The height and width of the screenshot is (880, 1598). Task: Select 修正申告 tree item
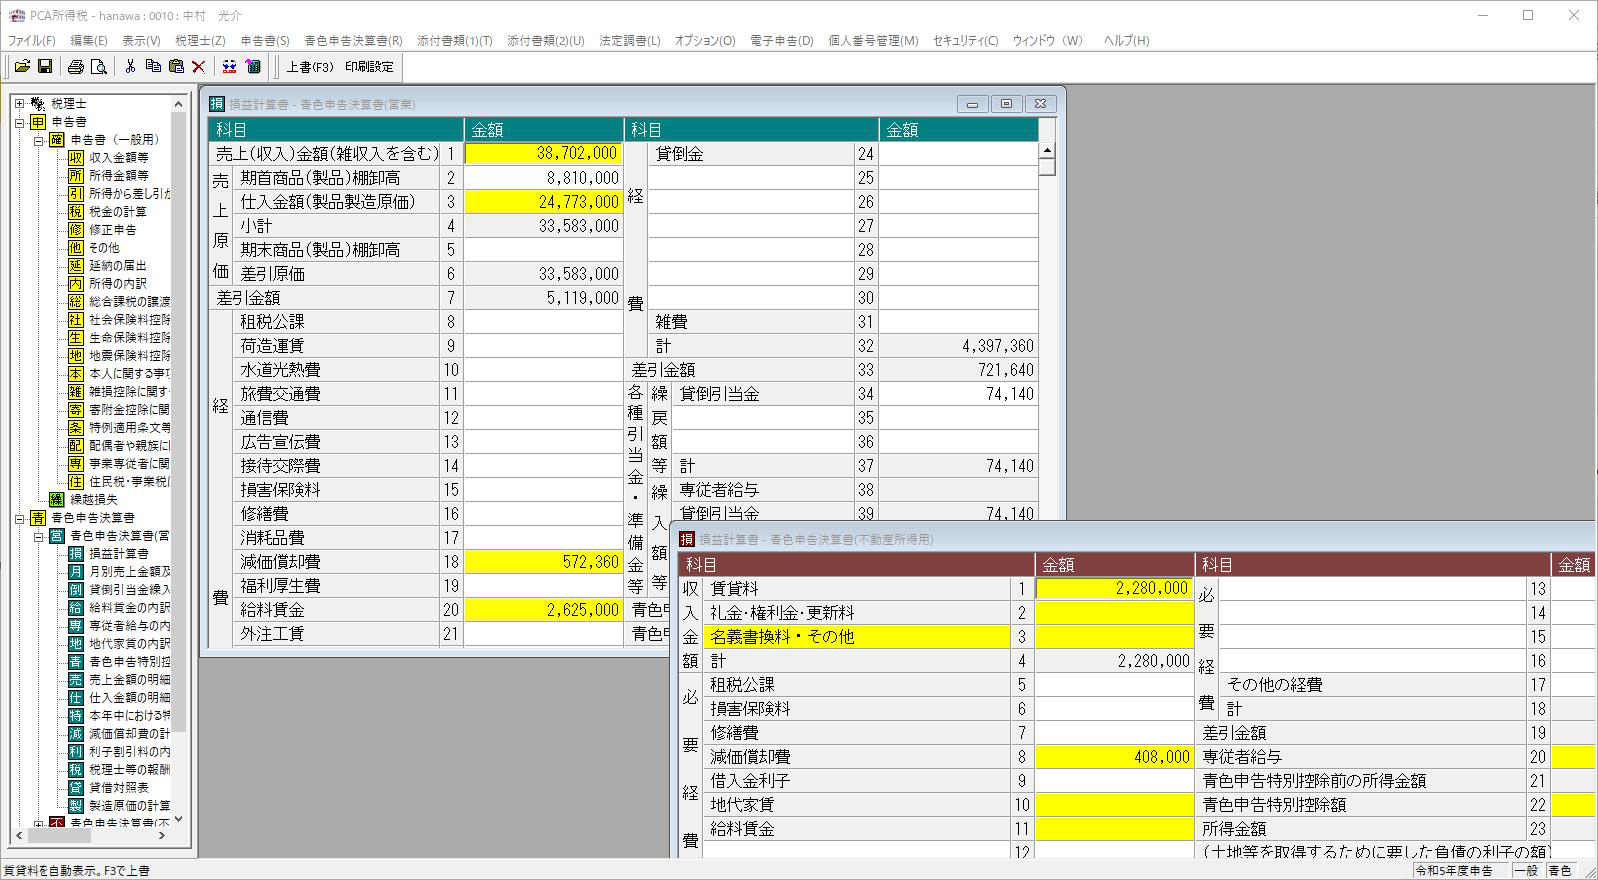(113, 229)
